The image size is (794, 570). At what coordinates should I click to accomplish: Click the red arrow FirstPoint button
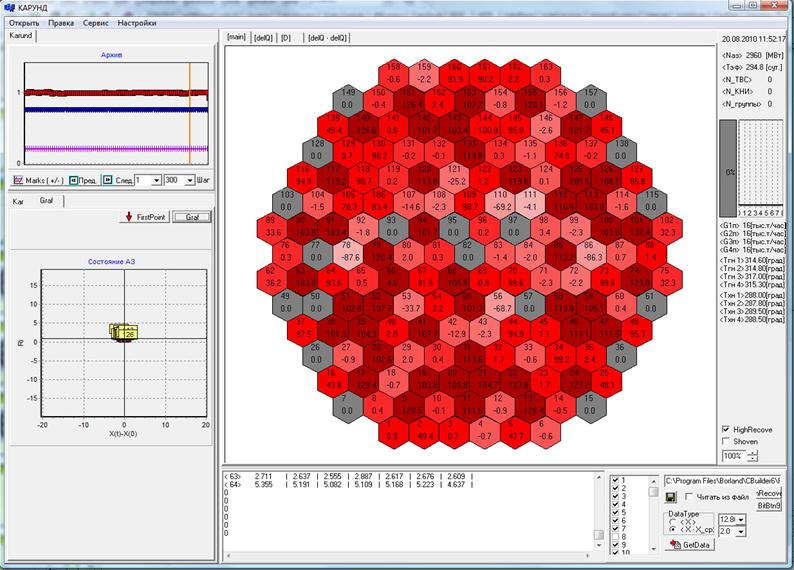coord(145,217)
